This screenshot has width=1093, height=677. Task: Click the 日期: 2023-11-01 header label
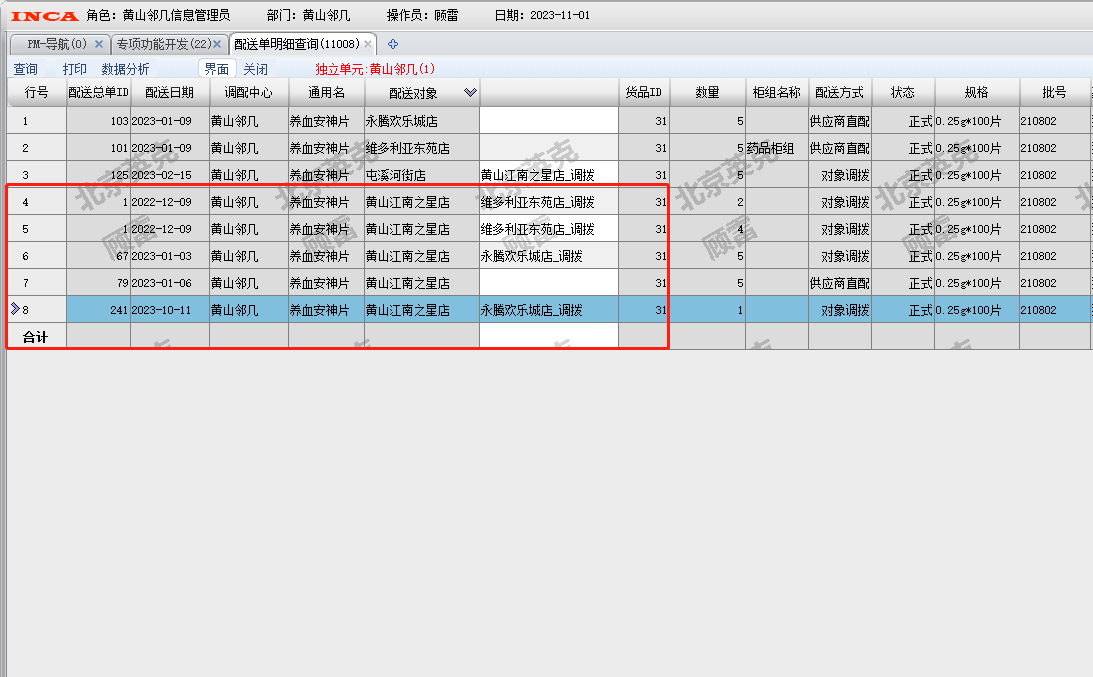pyautogui.click(x=542, y=15)
